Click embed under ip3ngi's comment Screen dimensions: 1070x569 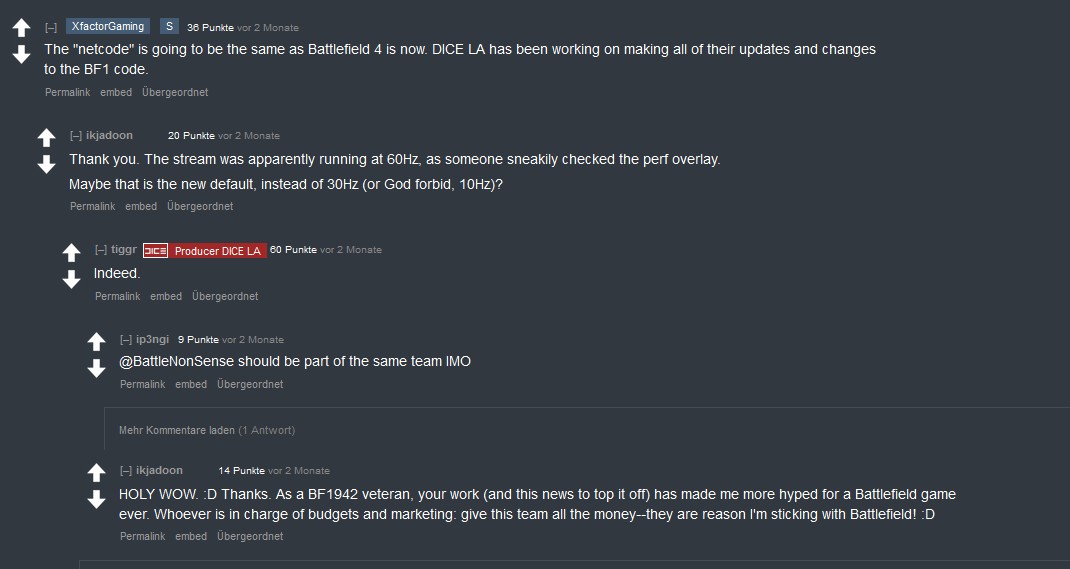point(191,384)
